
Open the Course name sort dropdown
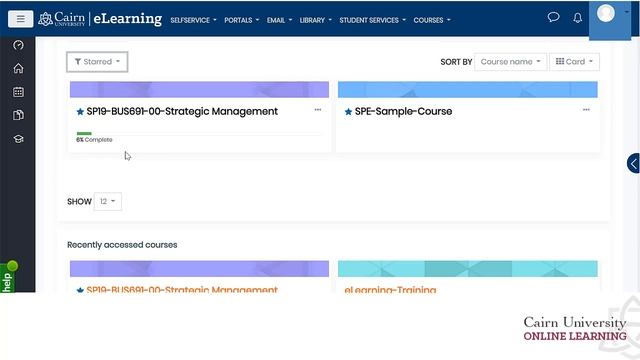tap(510, 62)
